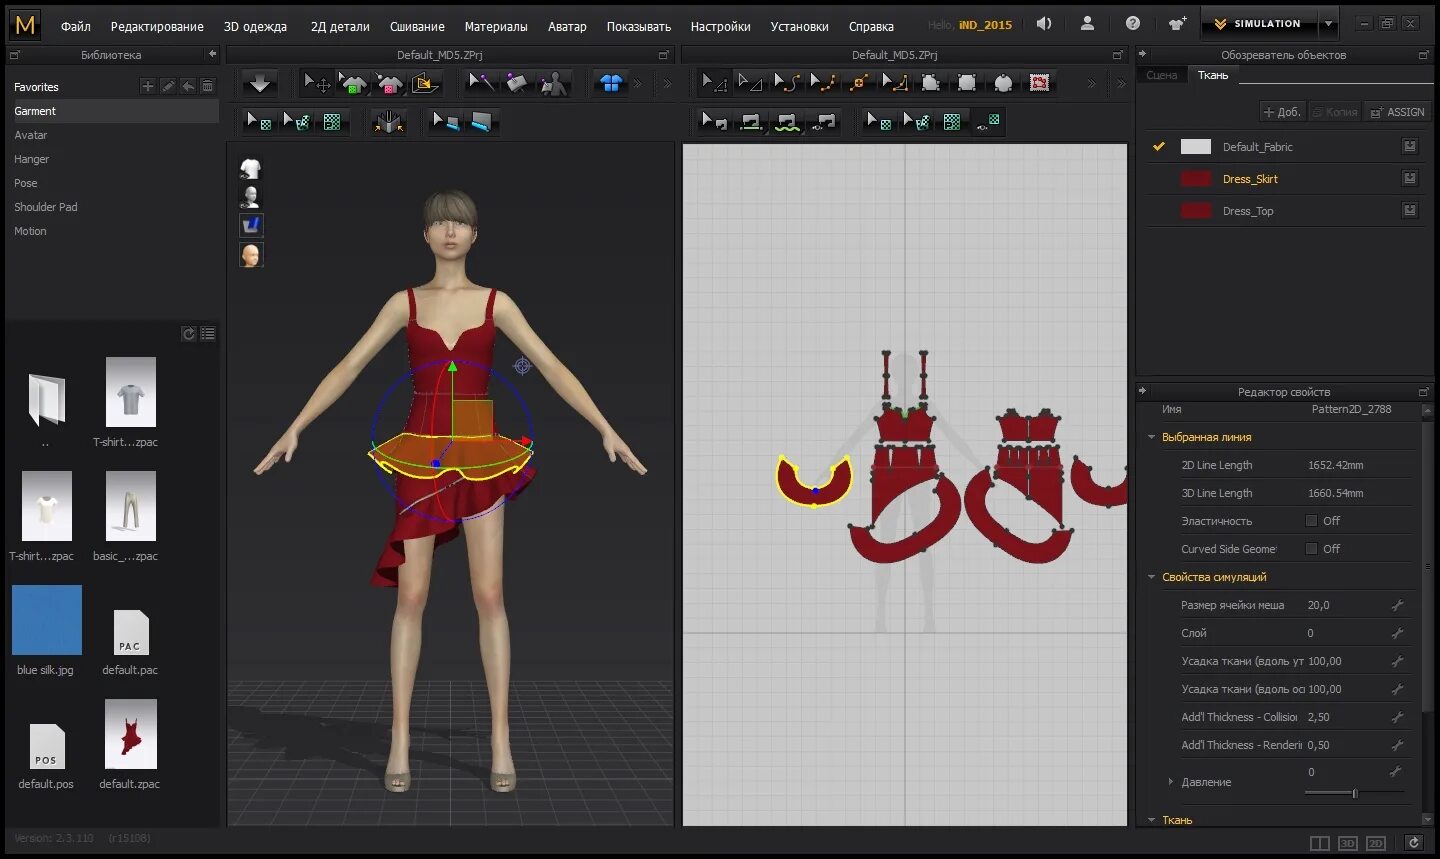Screen dimensions: 1440x859
Task: Click the SIMULATION button
Action: pos(1260,24)
